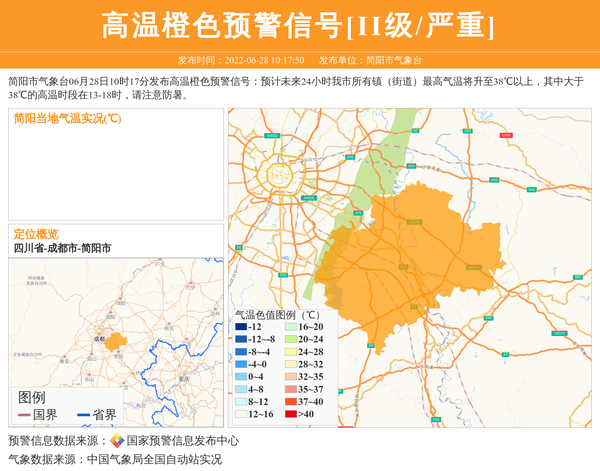Click the 0~4 light blue legend swatch
Screen dimensions: 600x471
241,377
